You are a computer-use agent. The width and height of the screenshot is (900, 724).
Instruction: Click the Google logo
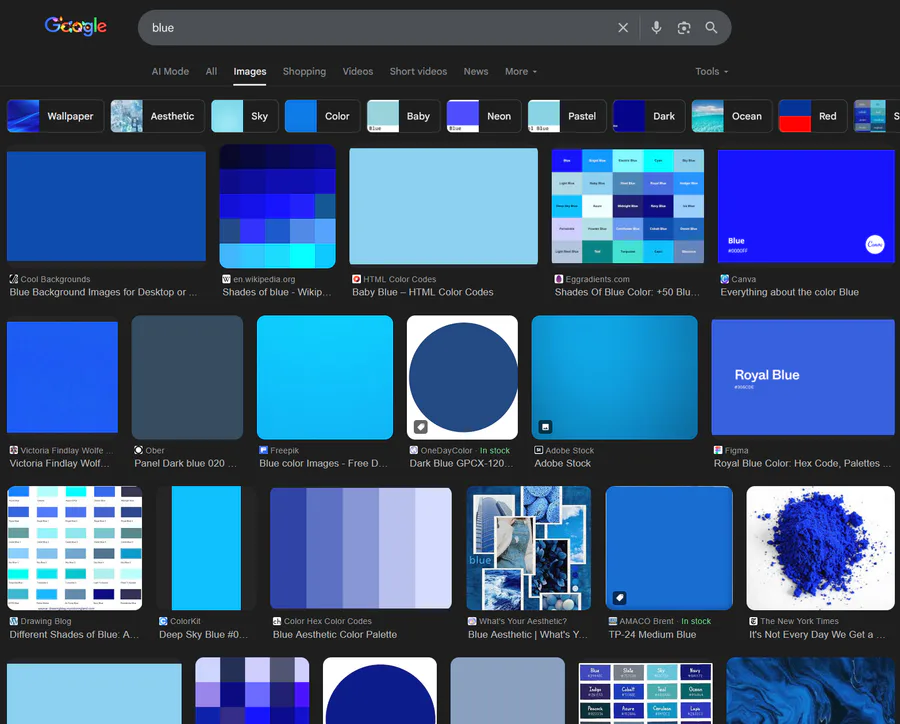(76, 26)
